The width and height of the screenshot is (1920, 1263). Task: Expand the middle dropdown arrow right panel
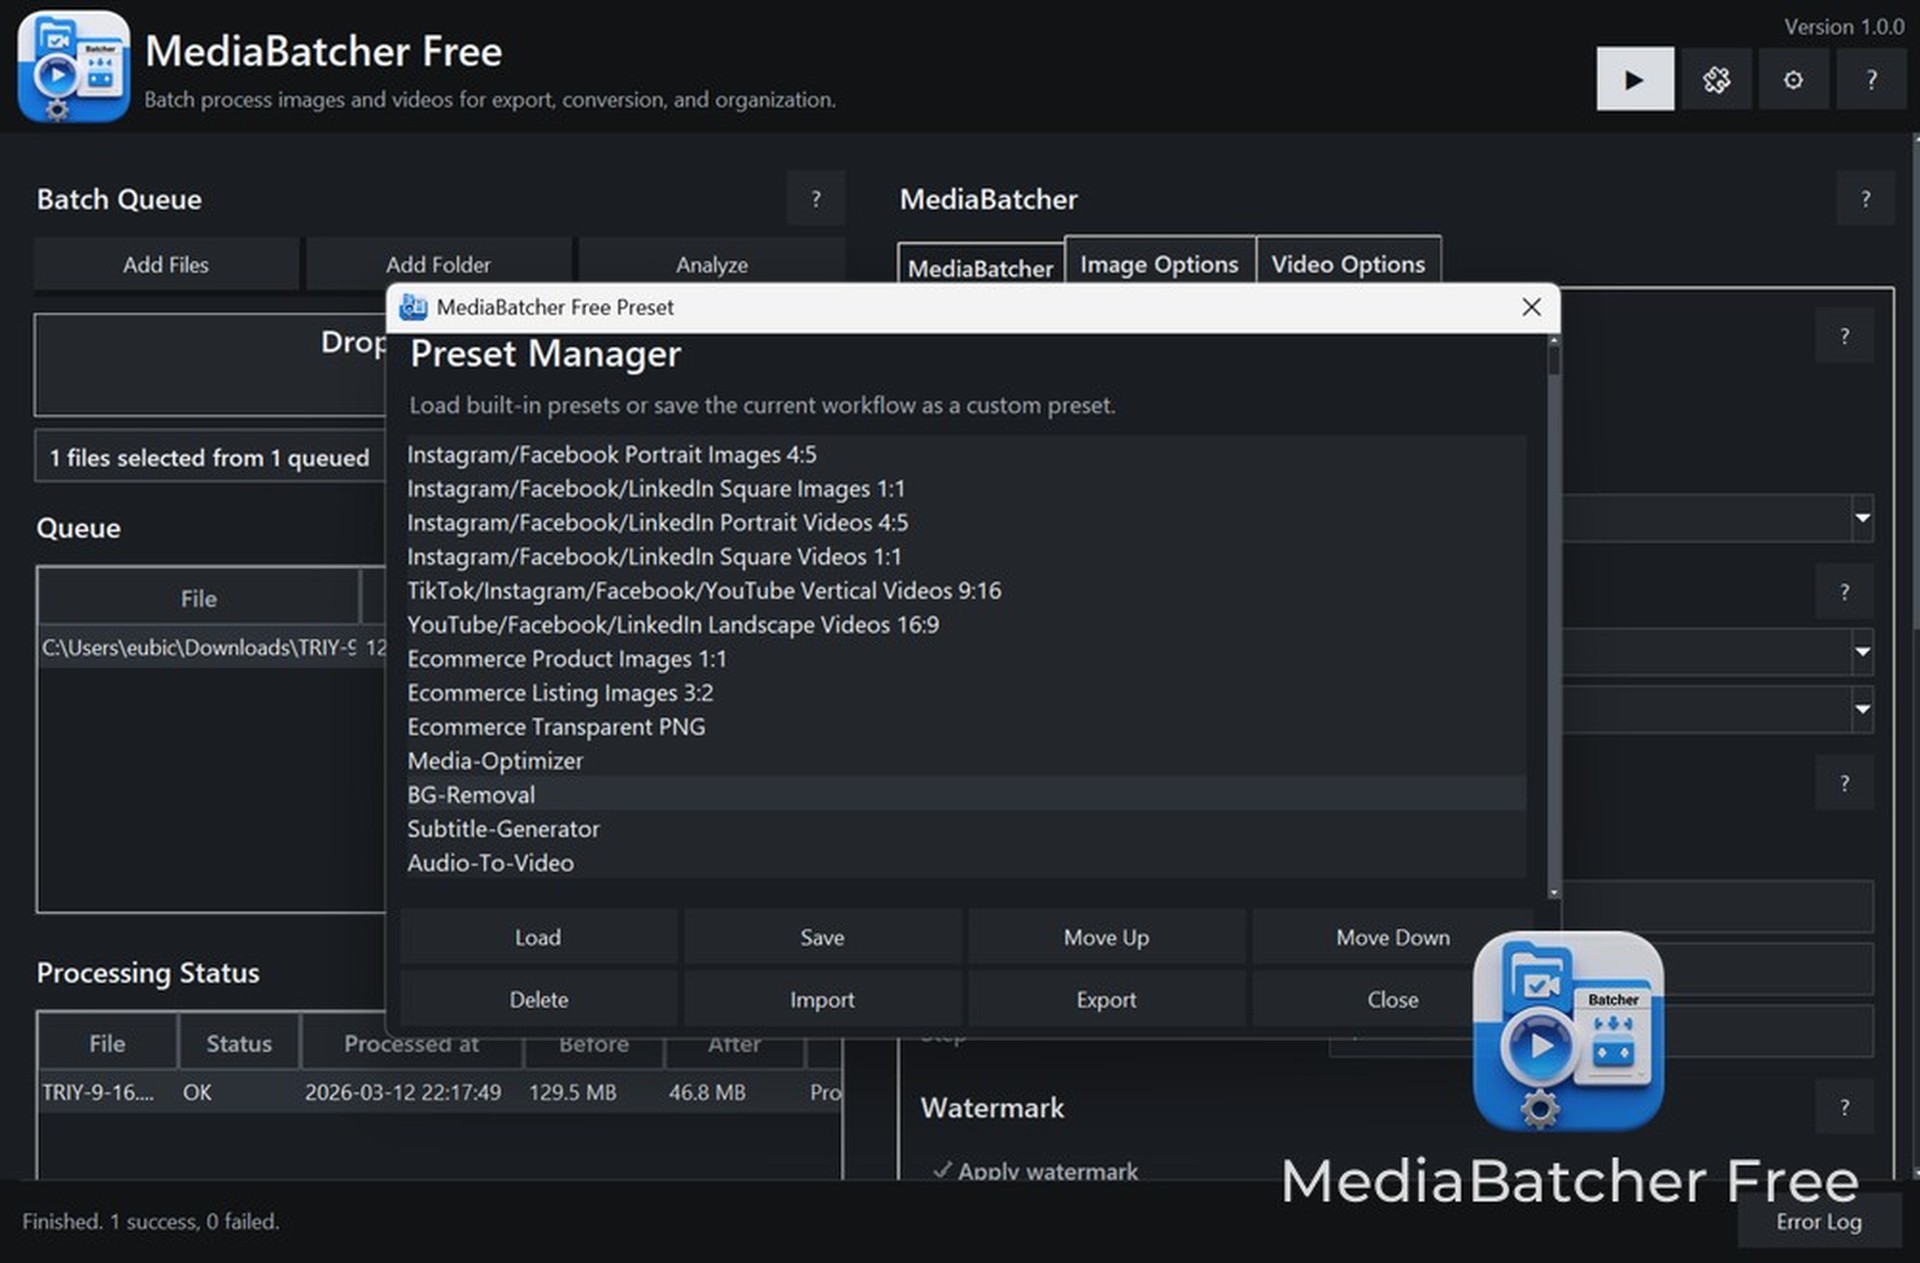tap(1862, 652)
